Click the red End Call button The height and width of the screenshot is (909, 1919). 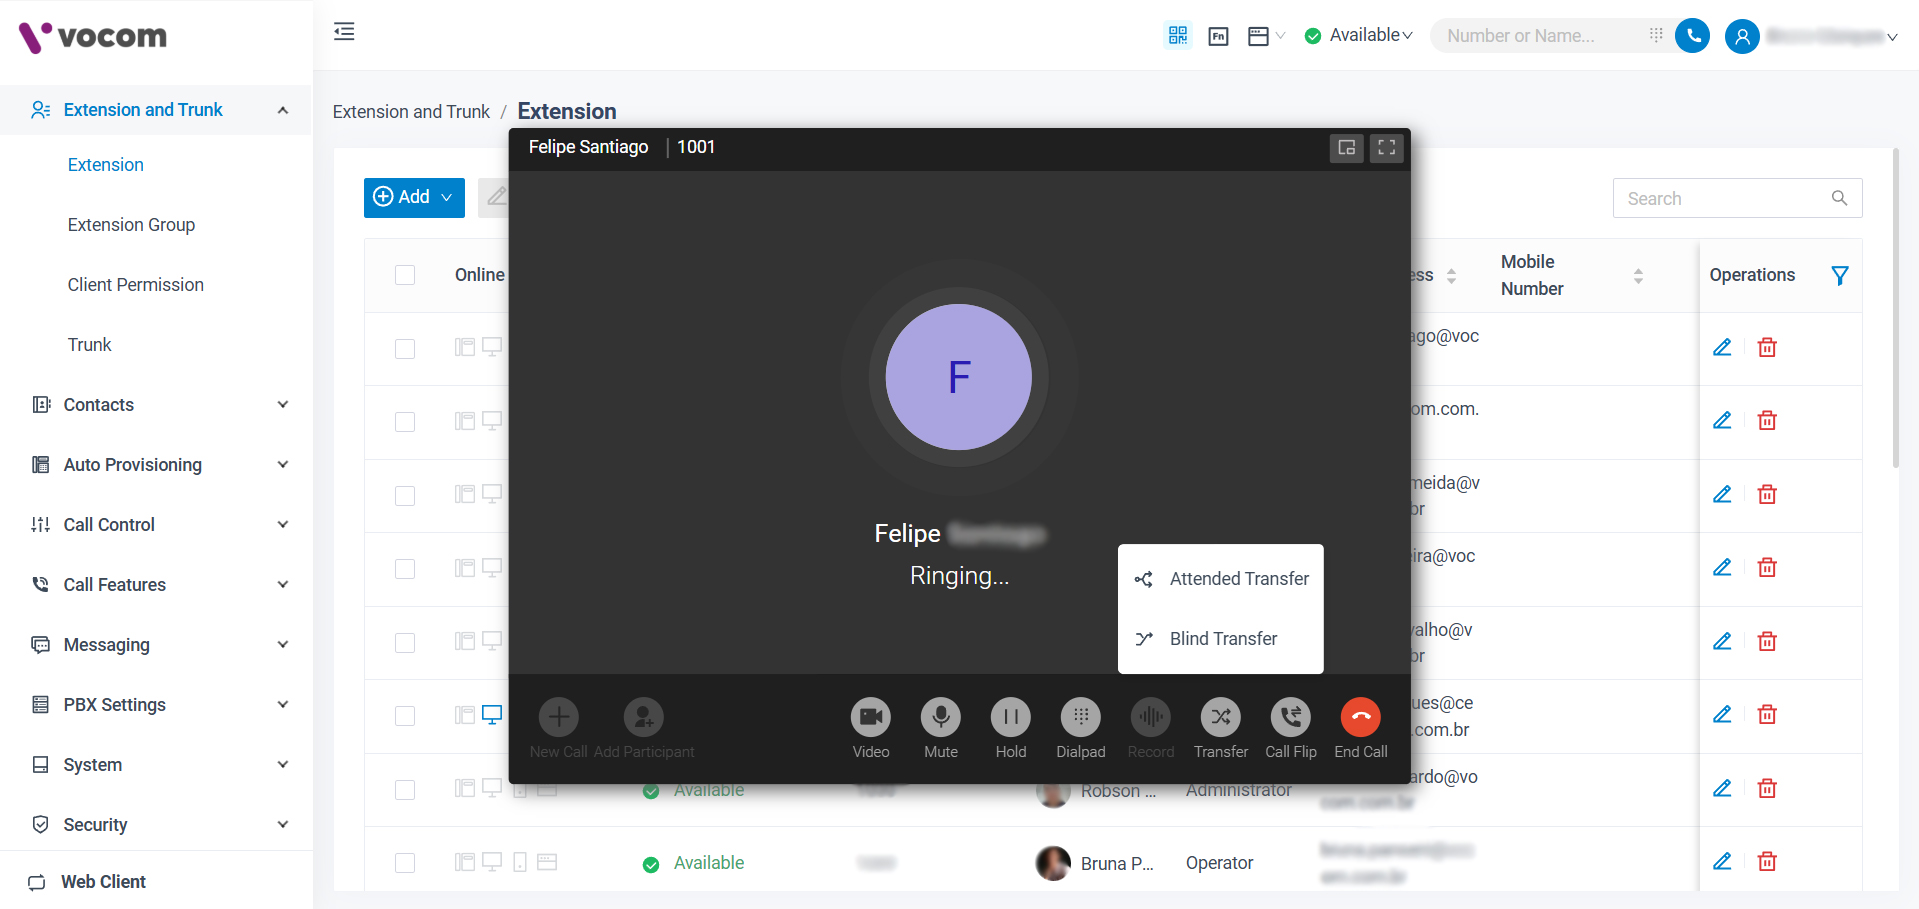click(1360, 717)
